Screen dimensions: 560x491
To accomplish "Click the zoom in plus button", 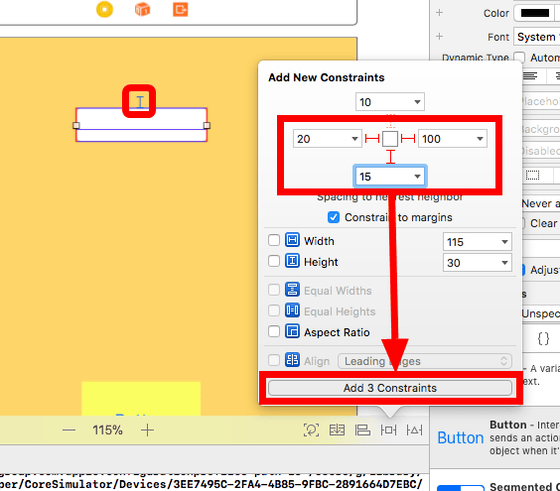I will point(147,430).
